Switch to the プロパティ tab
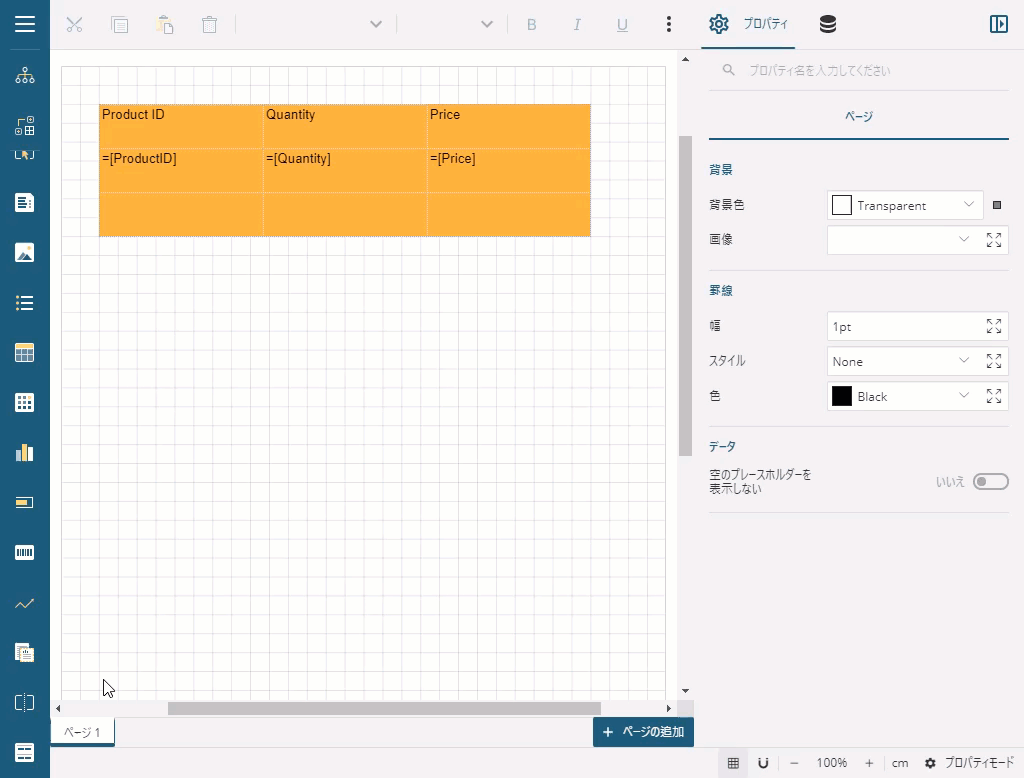The height and width of the screenshot is (778, 1024). 749,25
